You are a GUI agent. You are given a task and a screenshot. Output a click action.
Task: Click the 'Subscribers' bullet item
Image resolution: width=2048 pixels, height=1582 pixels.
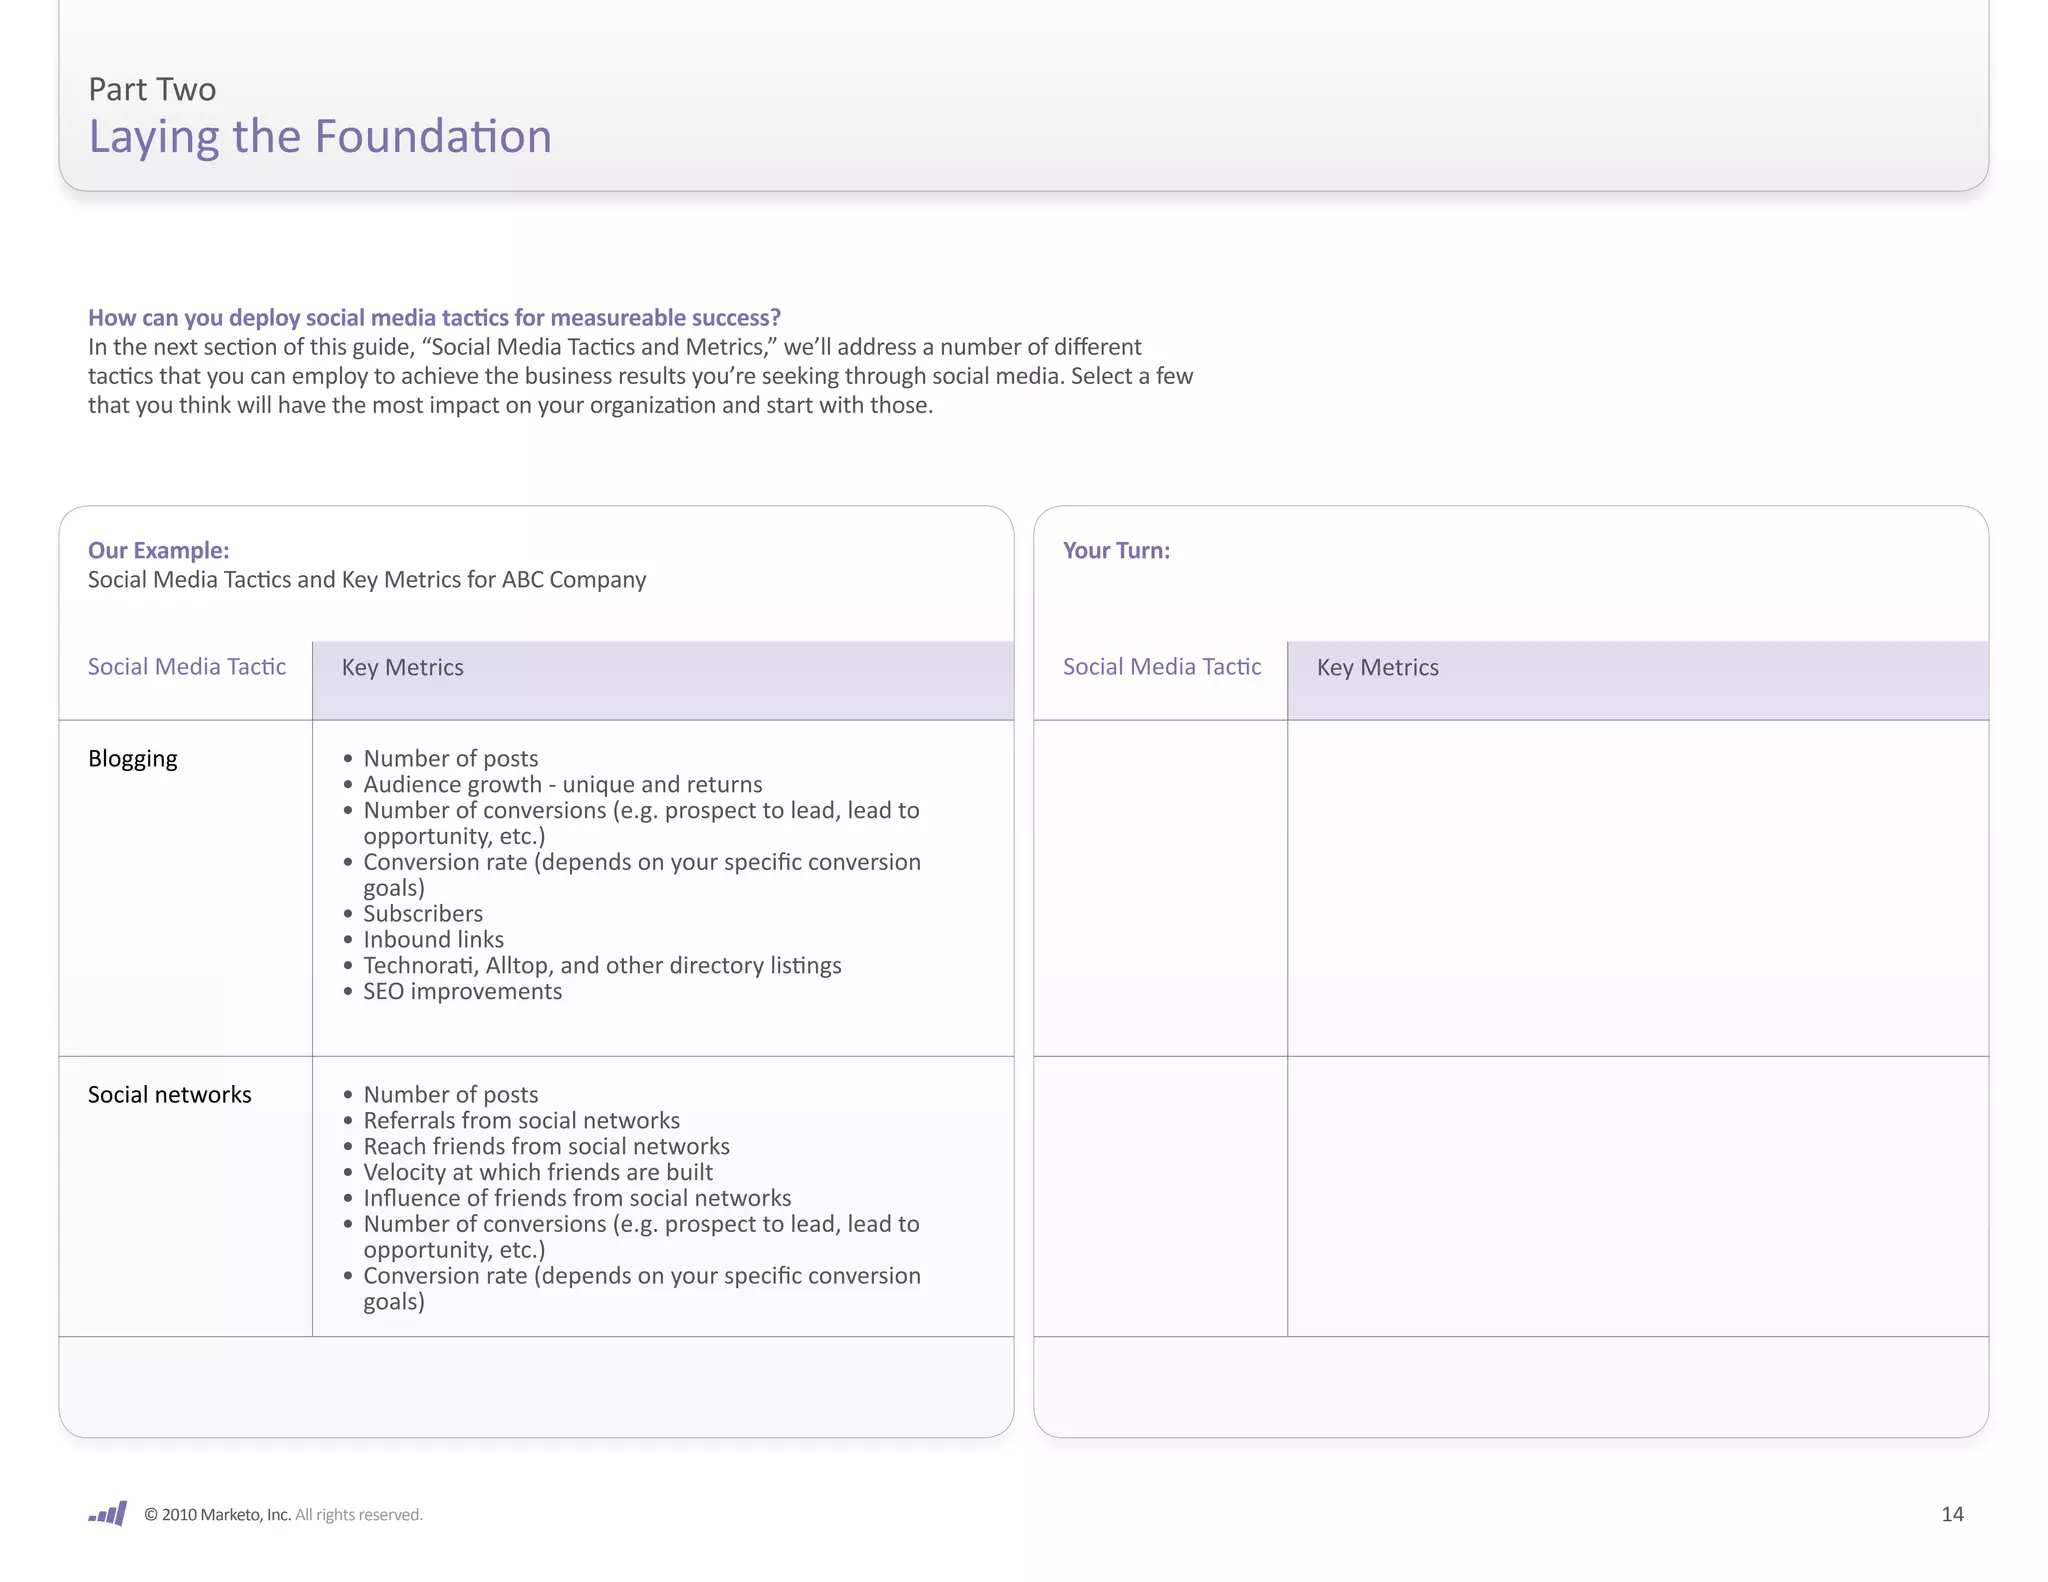[x=423, y=913]
